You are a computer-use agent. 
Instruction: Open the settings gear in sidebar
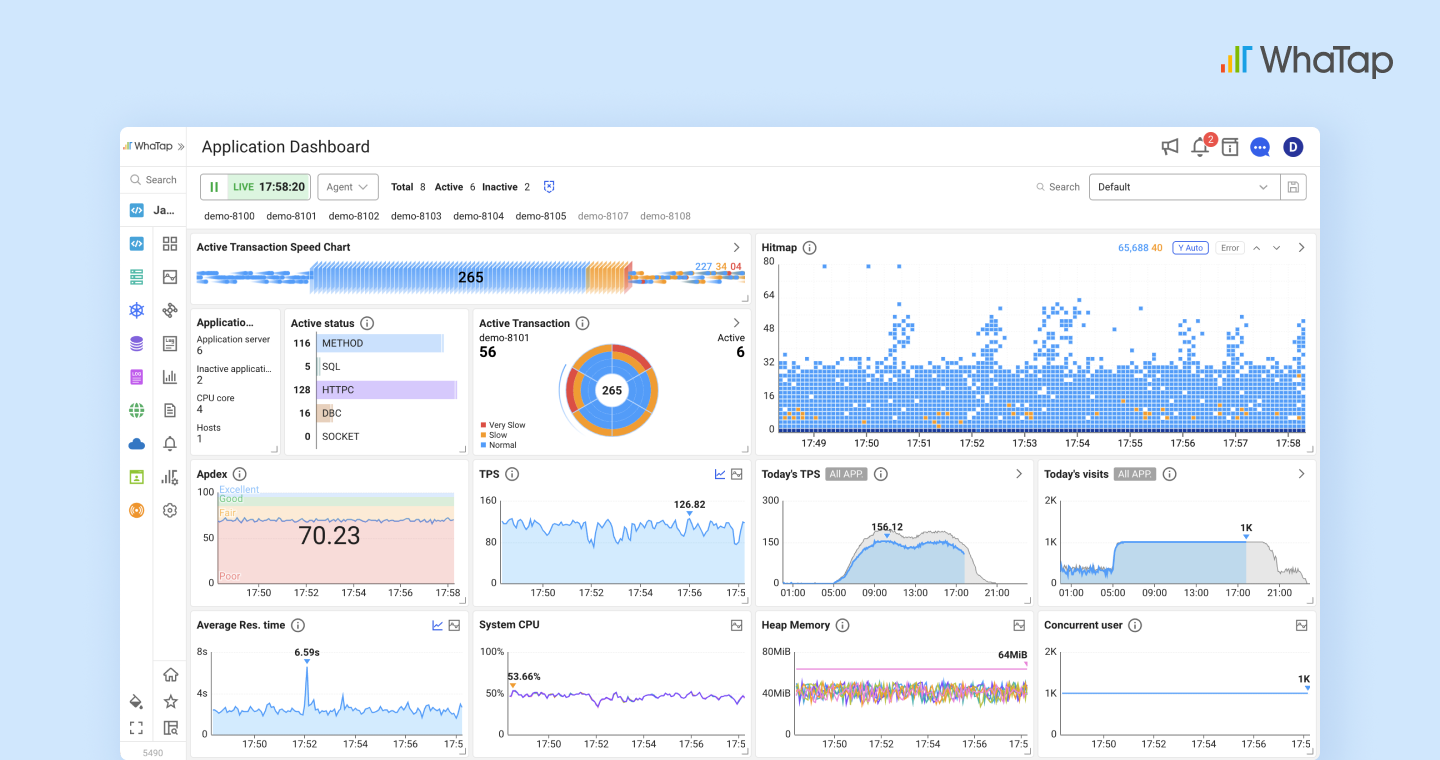170,510
